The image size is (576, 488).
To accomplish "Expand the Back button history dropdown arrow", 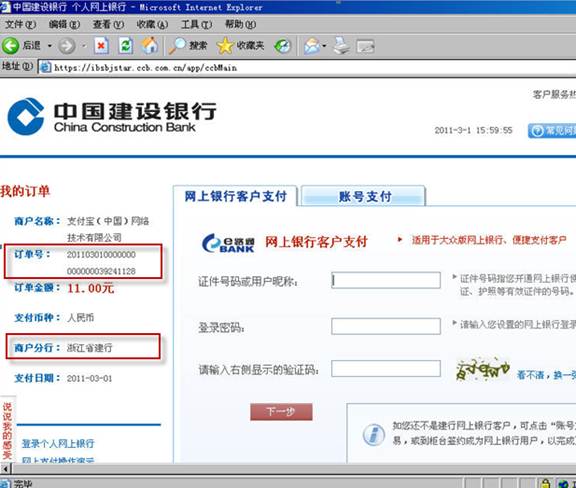I will (50, 46).
